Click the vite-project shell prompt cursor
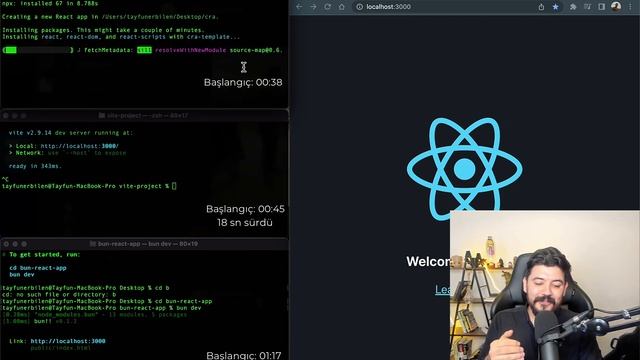640x360 pixels. tap(174, 186)
